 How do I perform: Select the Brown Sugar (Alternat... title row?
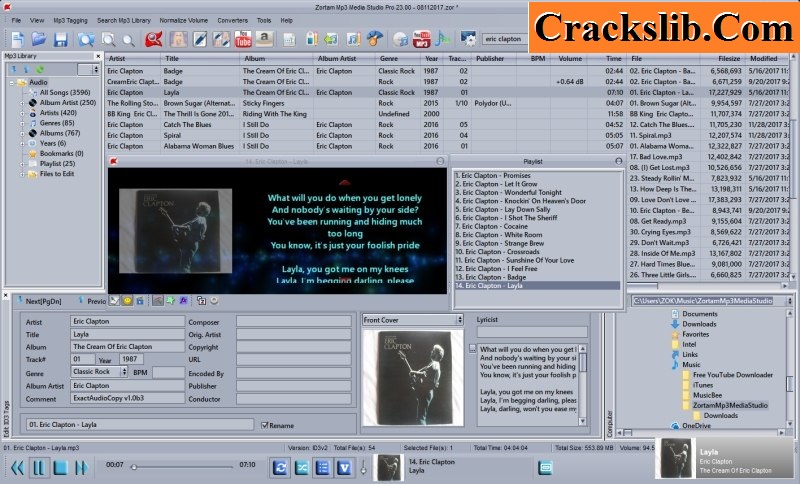click(x=201, y=103)
